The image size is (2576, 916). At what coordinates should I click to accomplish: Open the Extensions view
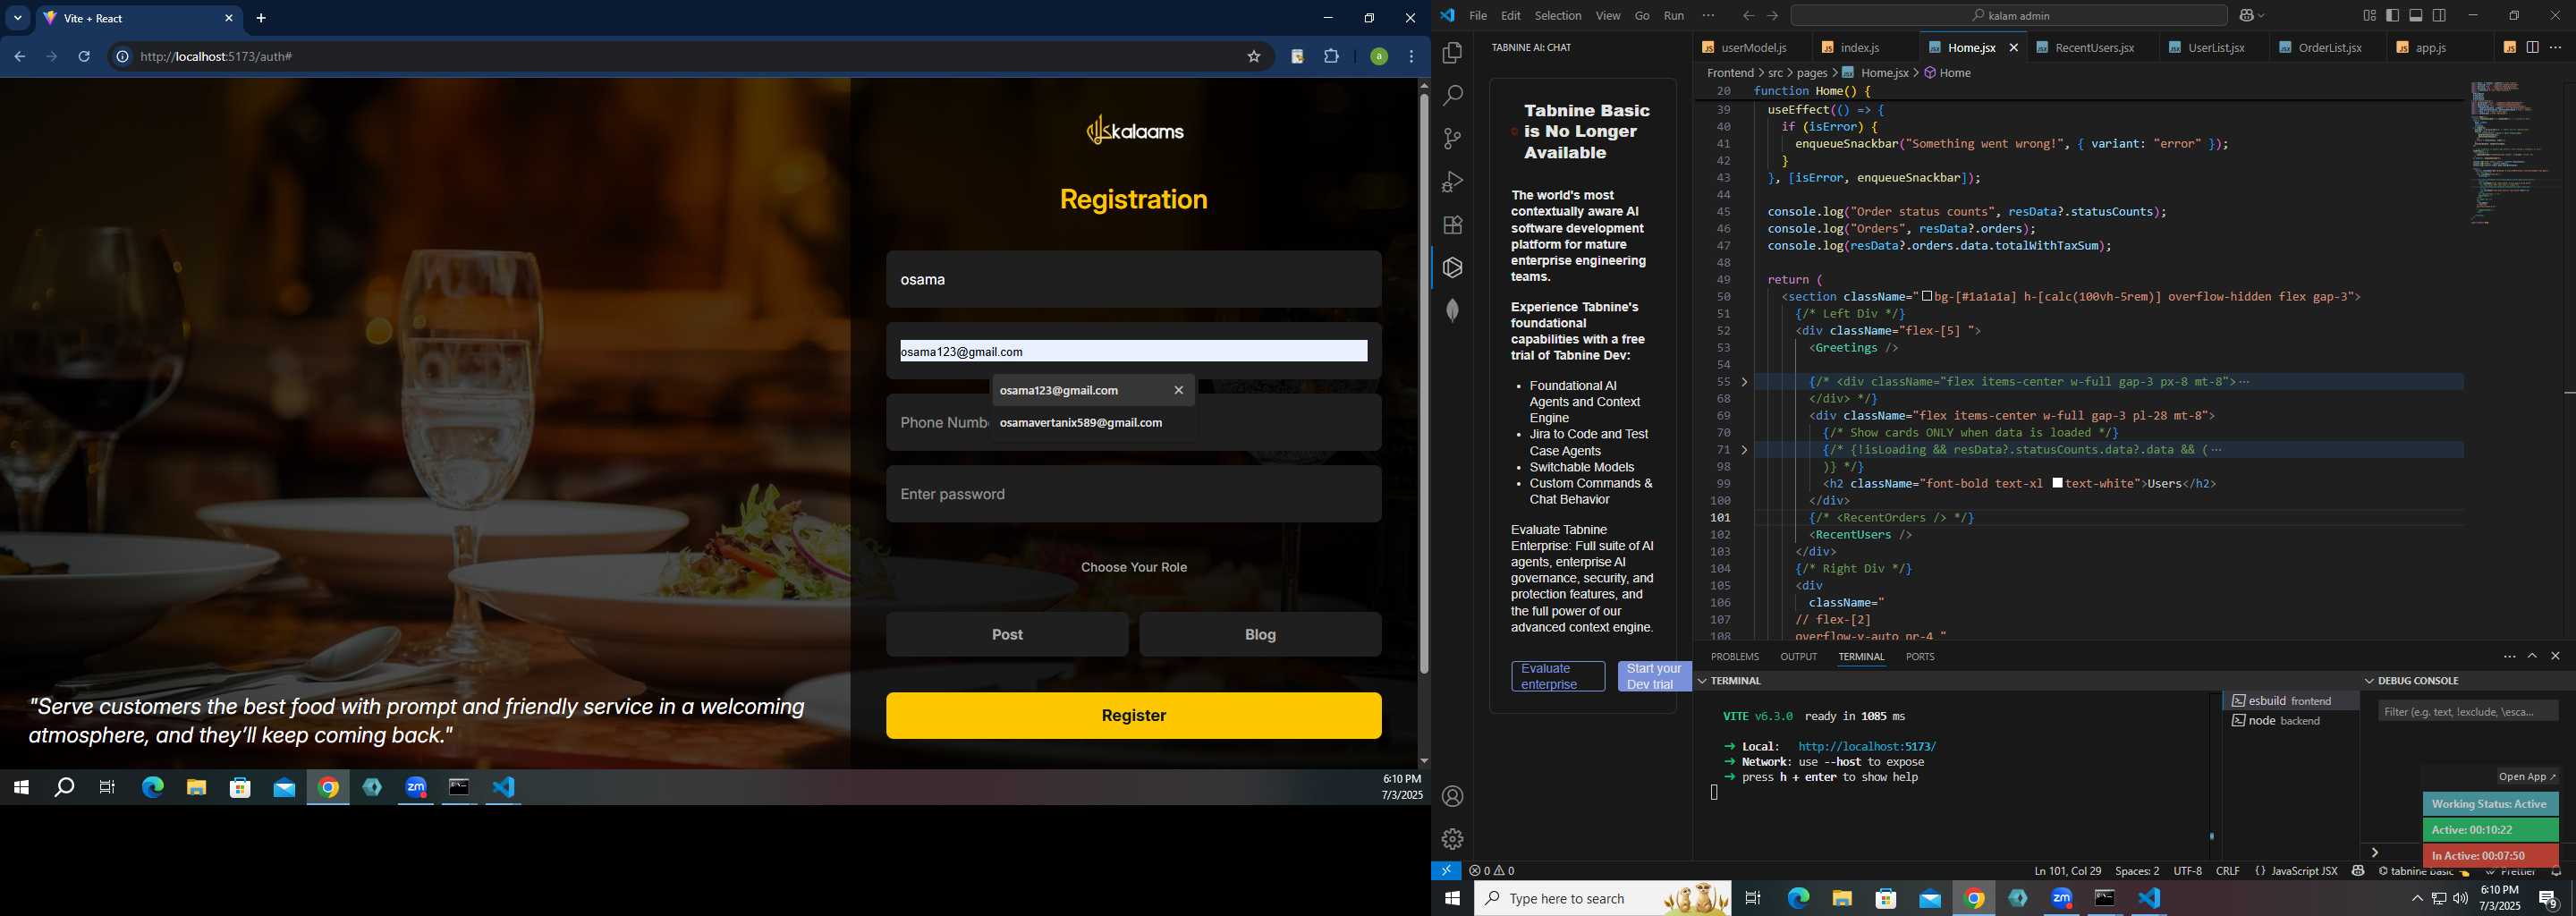coord(1452,225)
